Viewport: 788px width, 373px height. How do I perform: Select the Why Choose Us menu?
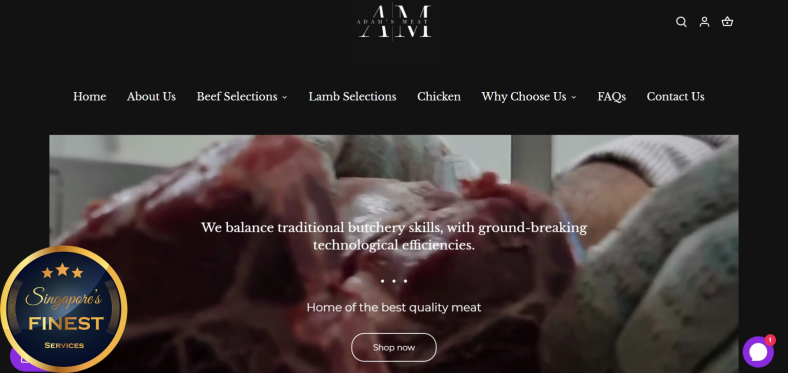click(x=524, y=97)
